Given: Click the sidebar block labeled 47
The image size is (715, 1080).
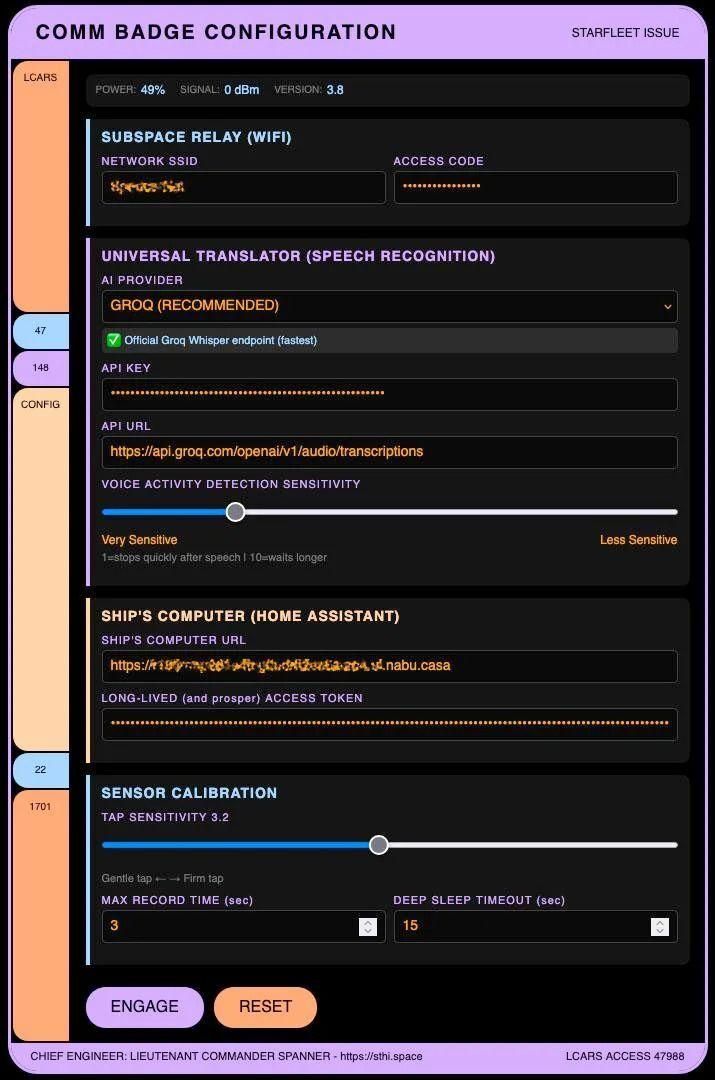Looking at the screenshot, I should click(x=41, y=331).
